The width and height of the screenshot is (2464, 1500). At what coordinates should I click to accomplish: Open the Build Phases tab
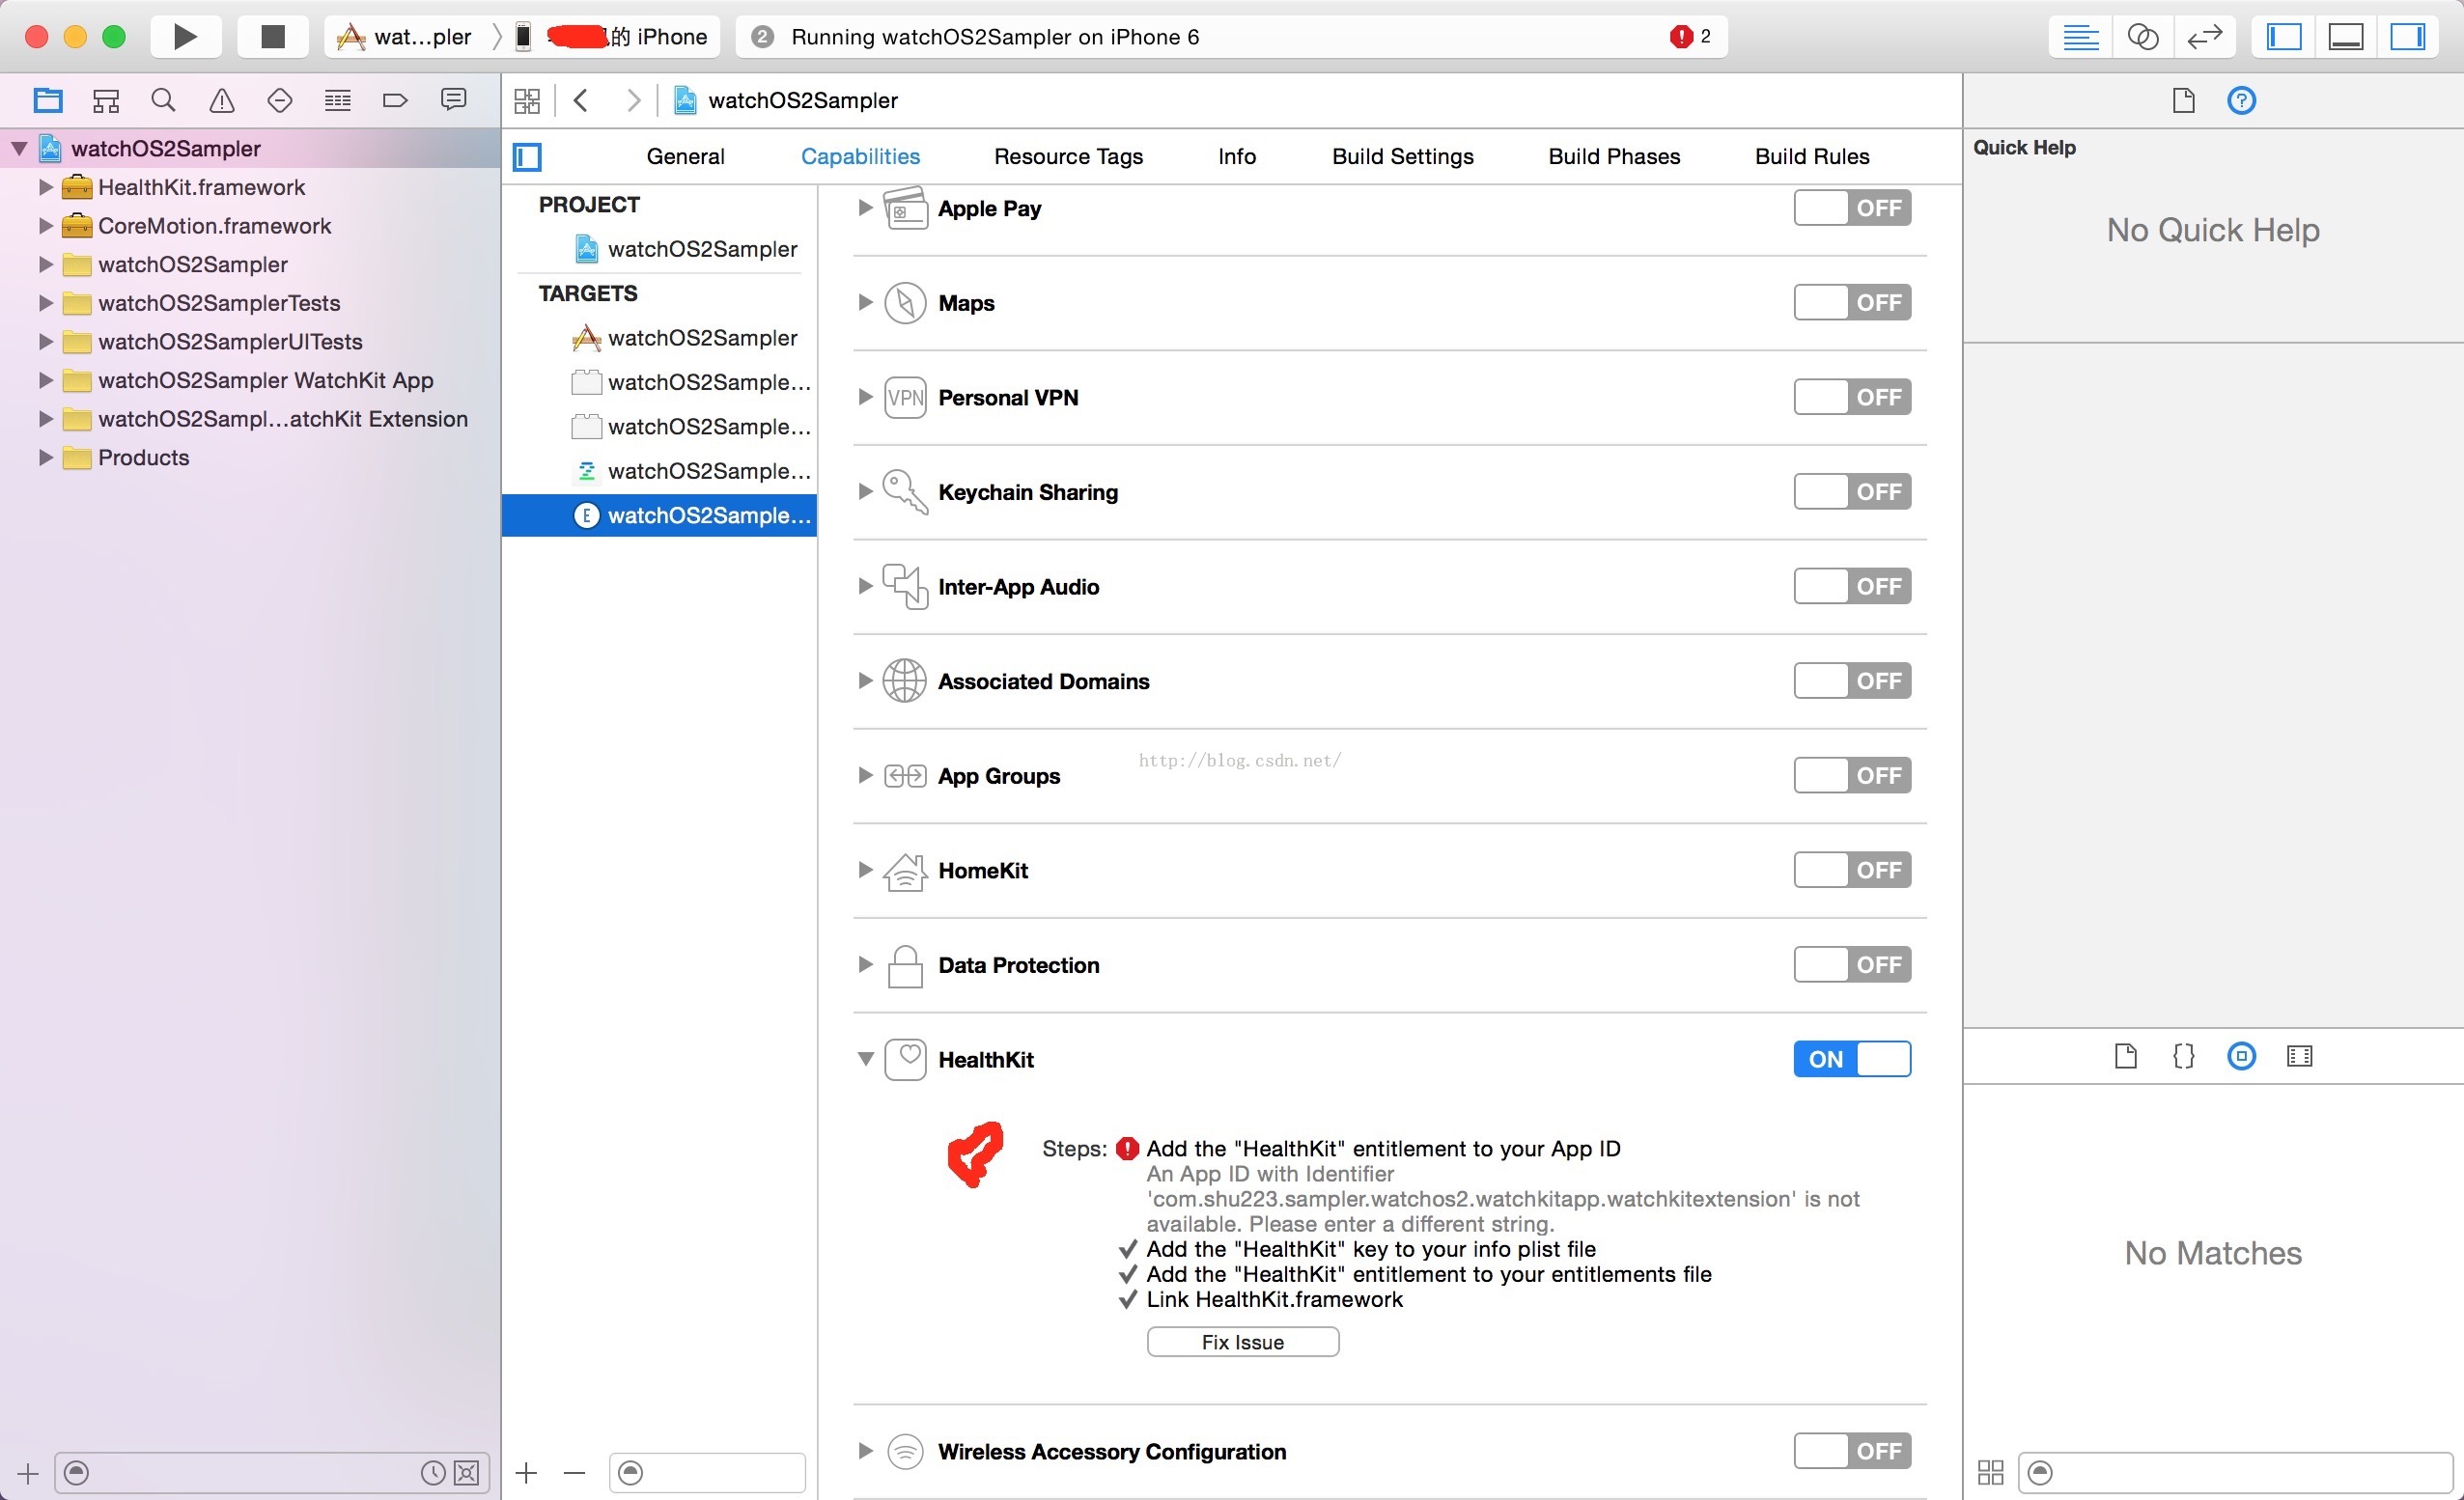(1614, 156)
